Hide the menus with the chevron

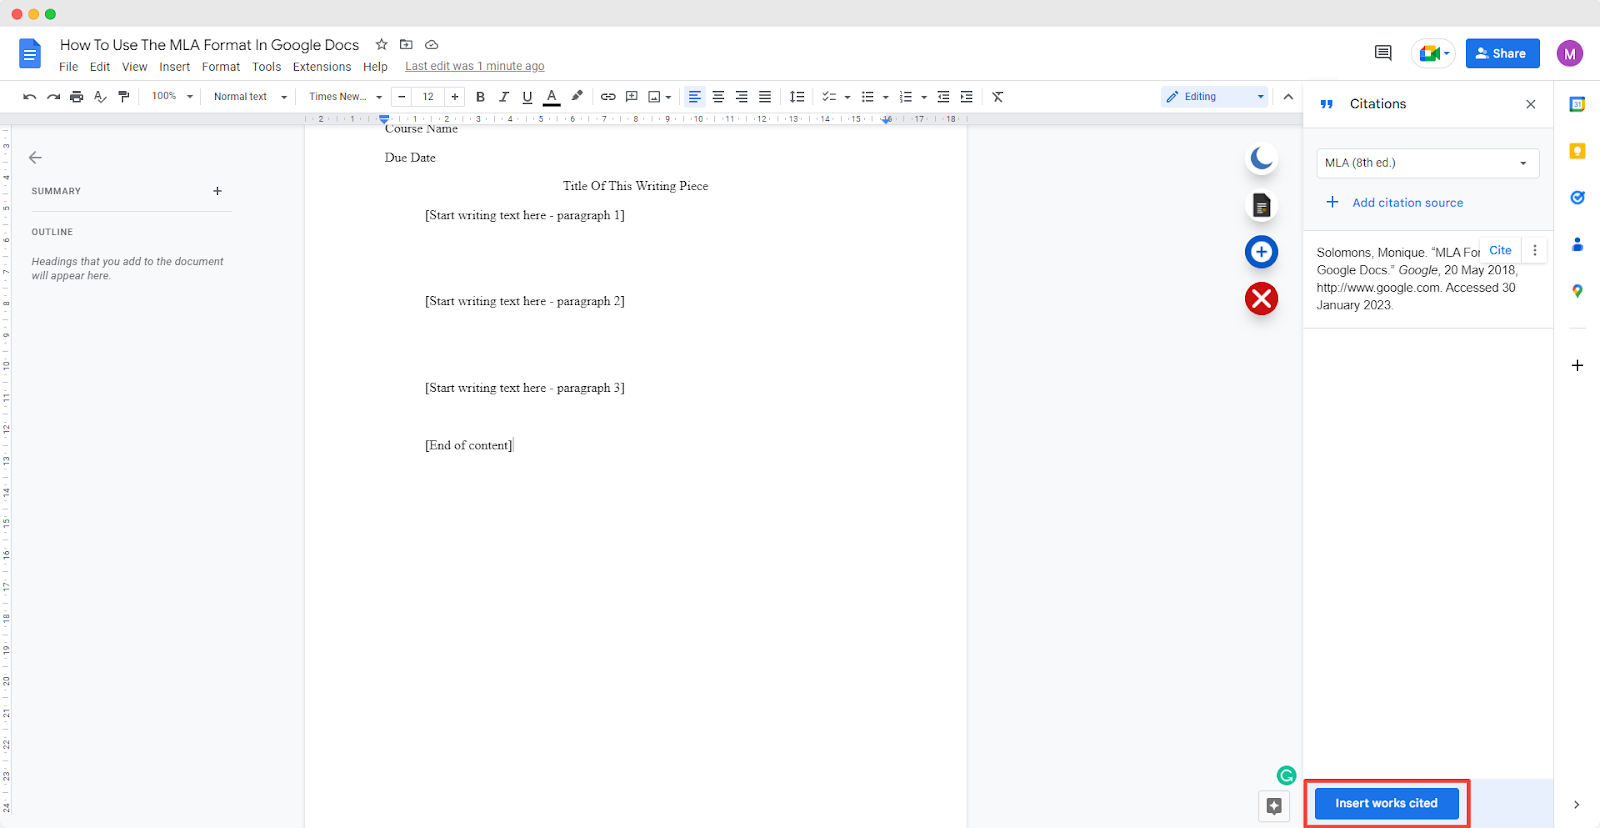coord(1288,97)
